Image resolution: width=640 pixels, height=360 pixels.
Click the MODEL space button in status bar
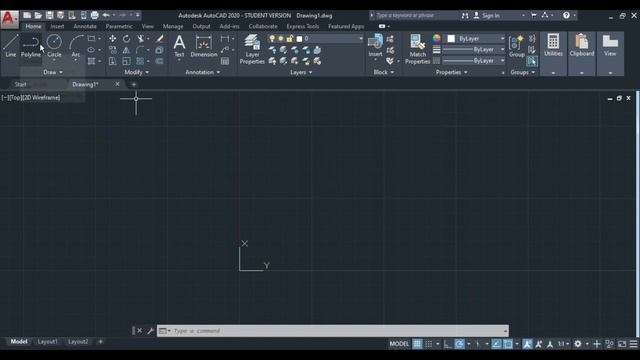click(399, 344)
